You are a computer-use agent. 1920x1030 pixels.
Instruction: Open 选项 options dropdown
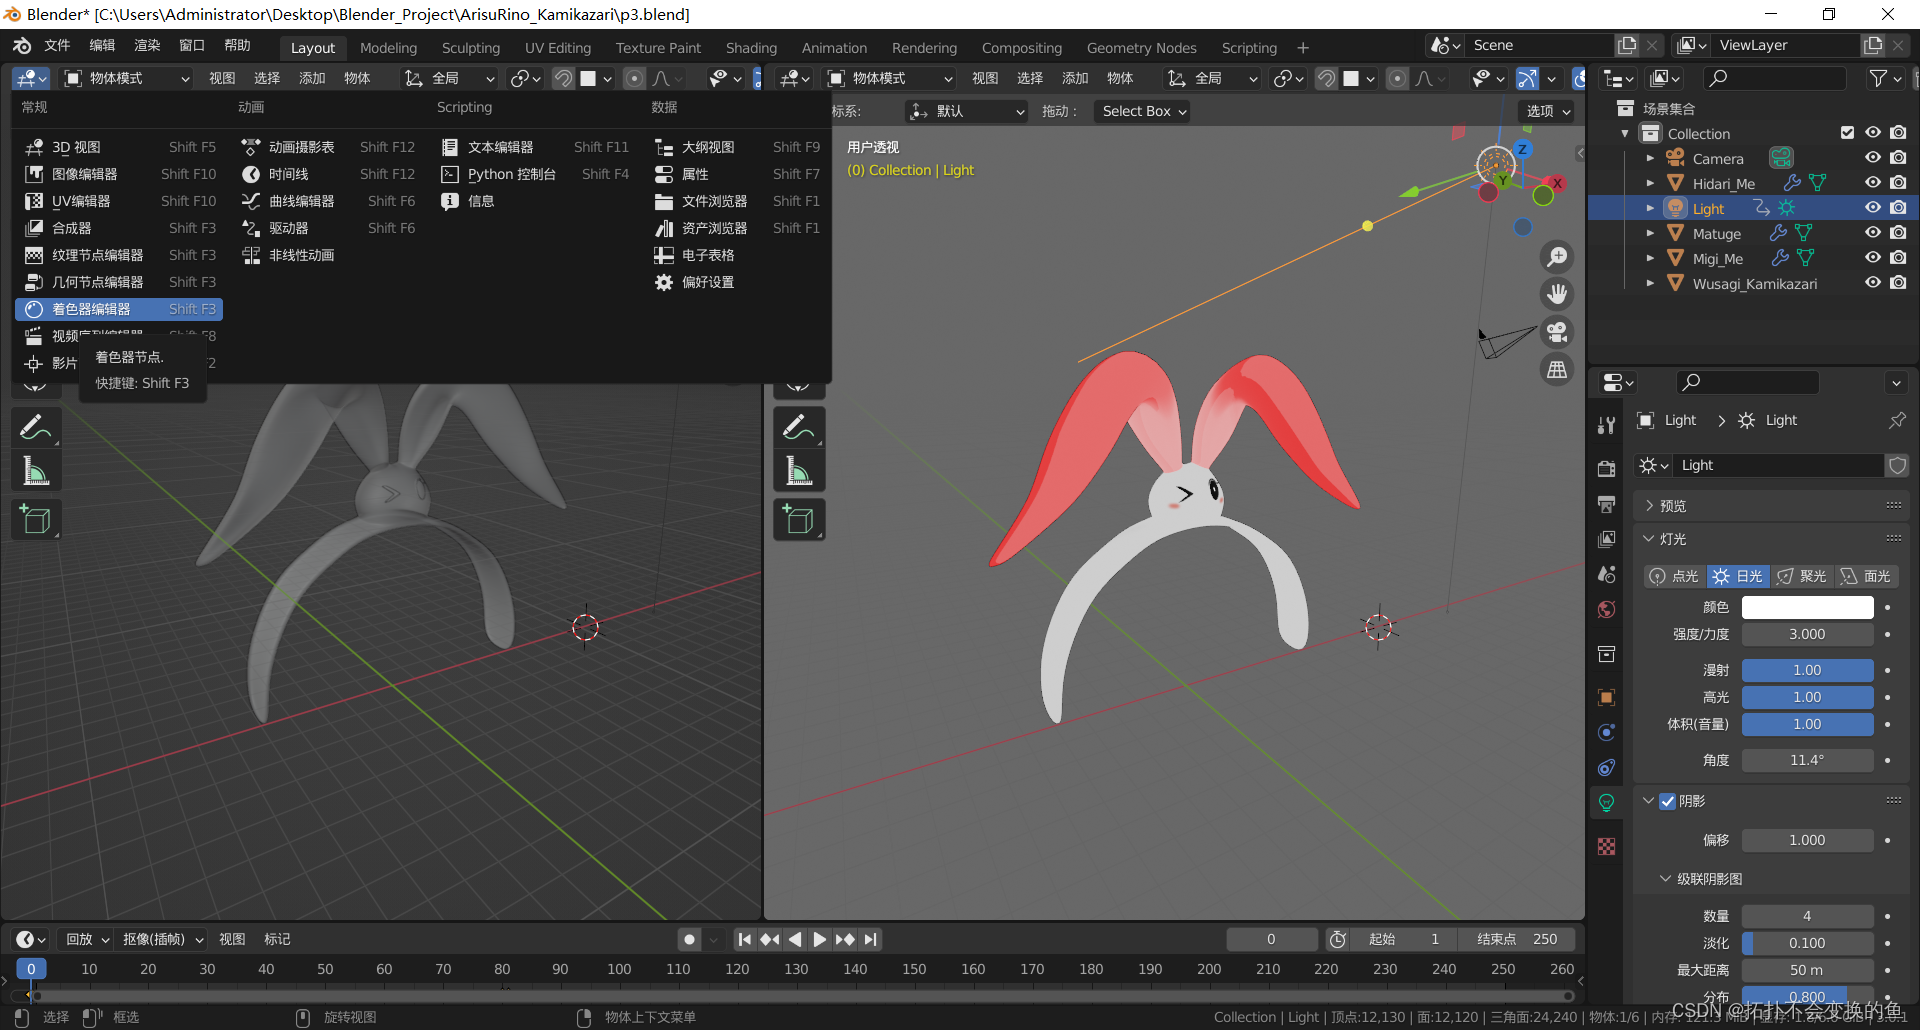[1548, 111]
